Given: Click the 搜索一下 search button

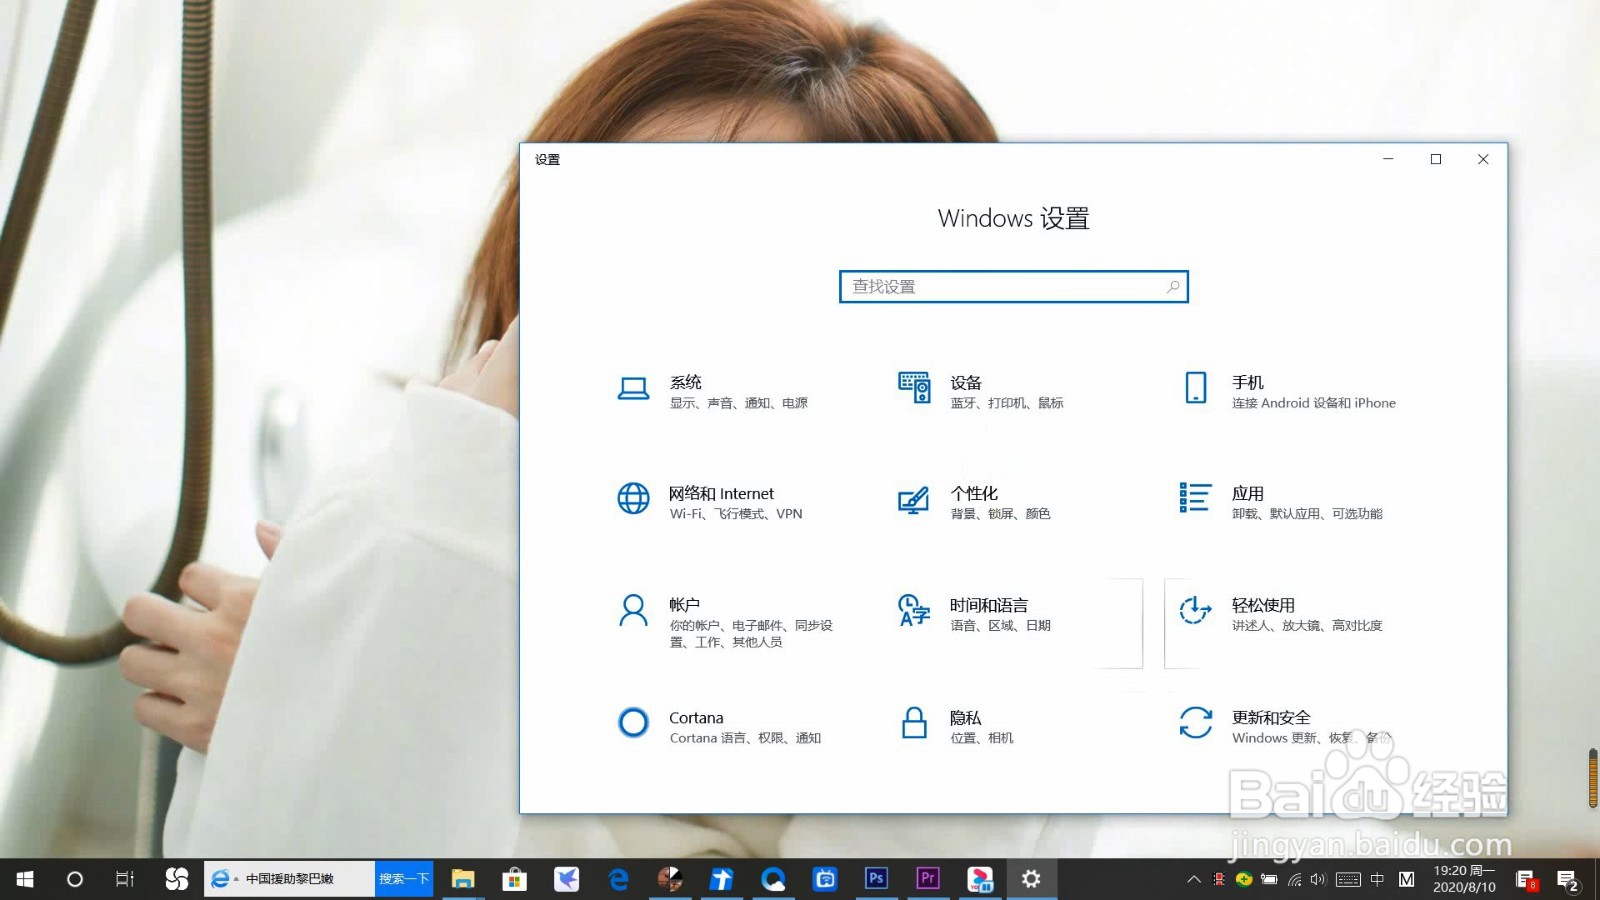Looking at the screenshot, I should coord(403,879).
